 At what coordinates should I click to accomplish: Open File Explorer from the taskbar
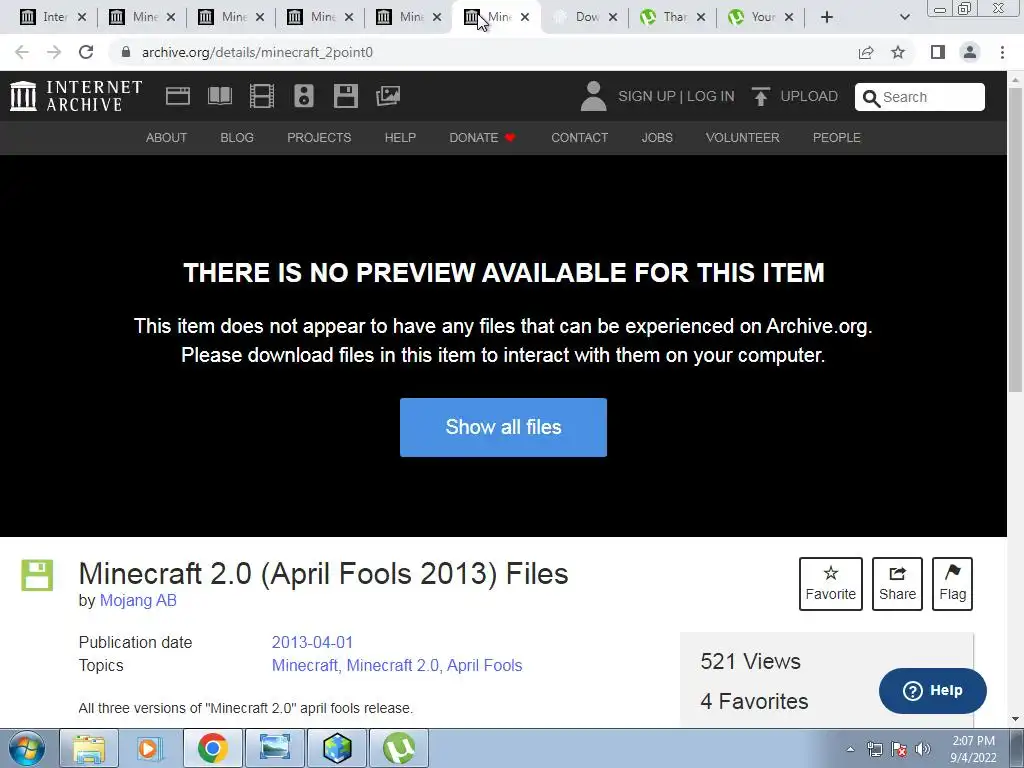89,748
